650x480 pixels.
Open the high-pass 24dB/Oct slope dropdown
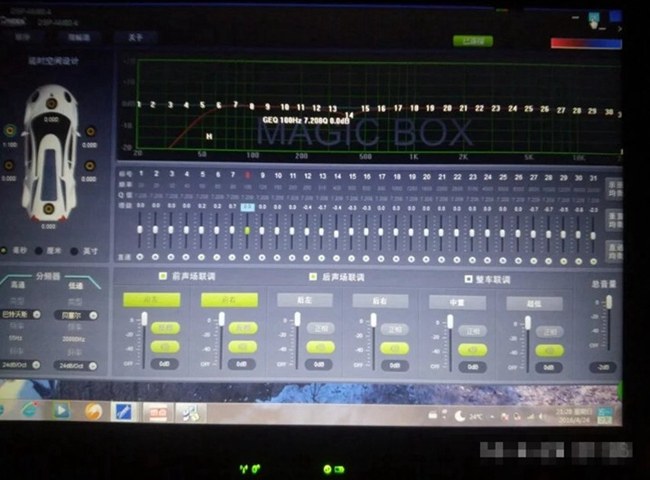(x=20, y=365)
